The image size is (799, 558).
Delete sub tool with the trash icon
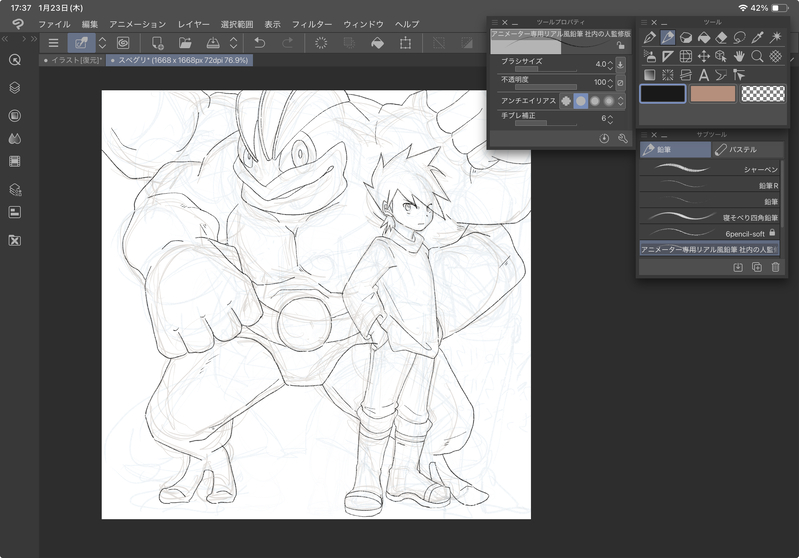coord(775,267)
